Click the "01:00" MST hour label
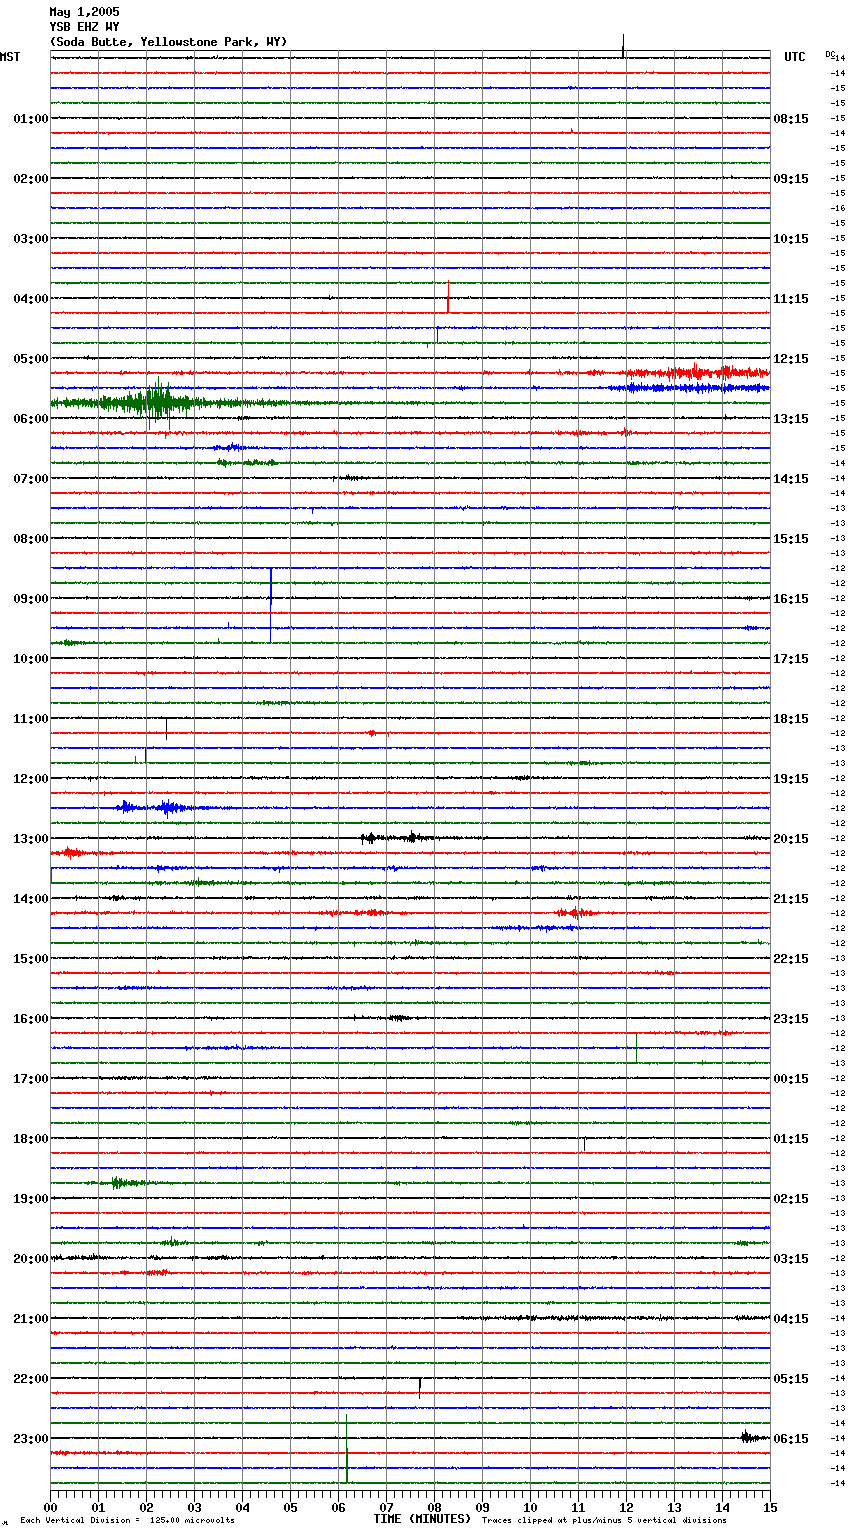The height and width of the screenshot is (1534, 850). click(x=31, y=119)
